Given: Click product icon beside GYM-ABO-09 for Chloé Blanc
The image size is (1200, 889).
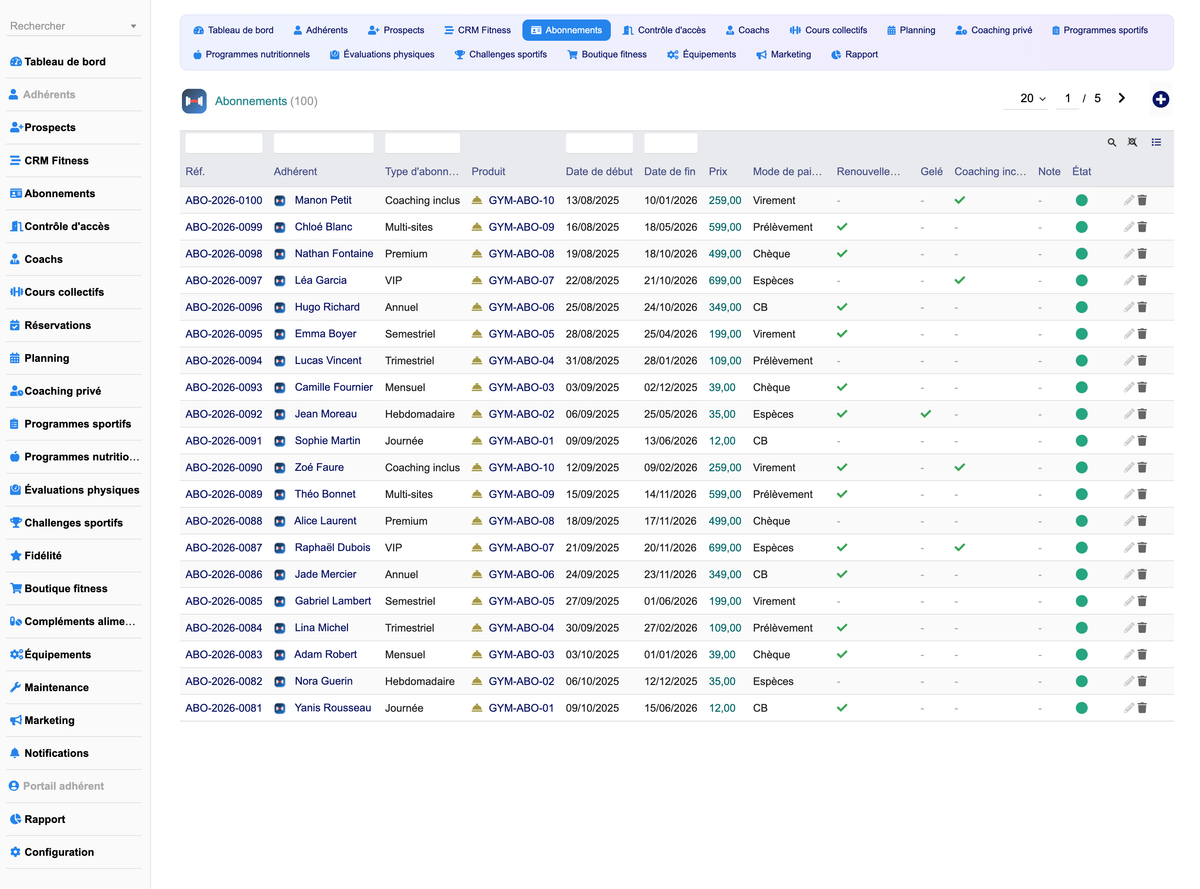Looking at the screenshot, I should pos(477,227).
